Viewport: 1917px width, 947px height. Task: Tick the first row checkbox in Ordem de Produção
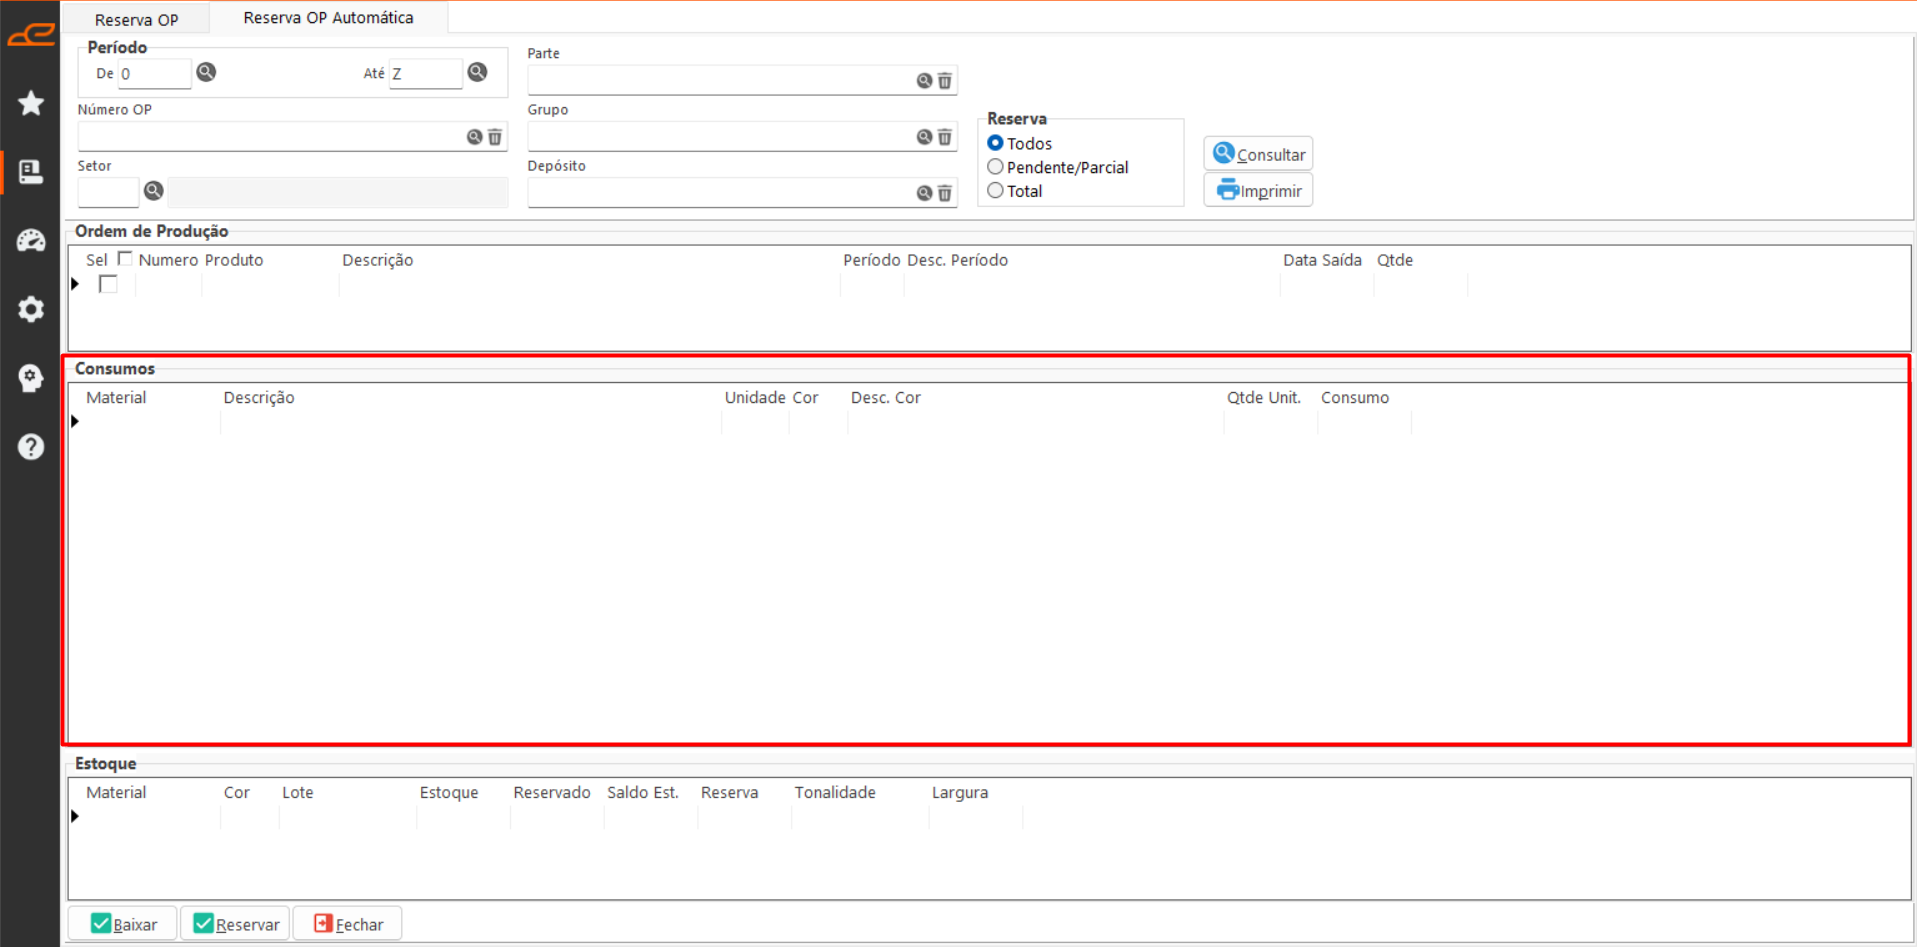[108, 285]
